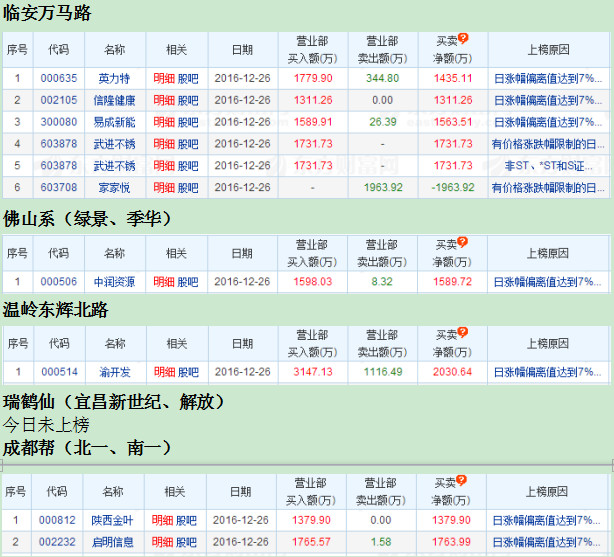Open the 上榜原因 link in 启明信息 row

[x=546, y=543]
